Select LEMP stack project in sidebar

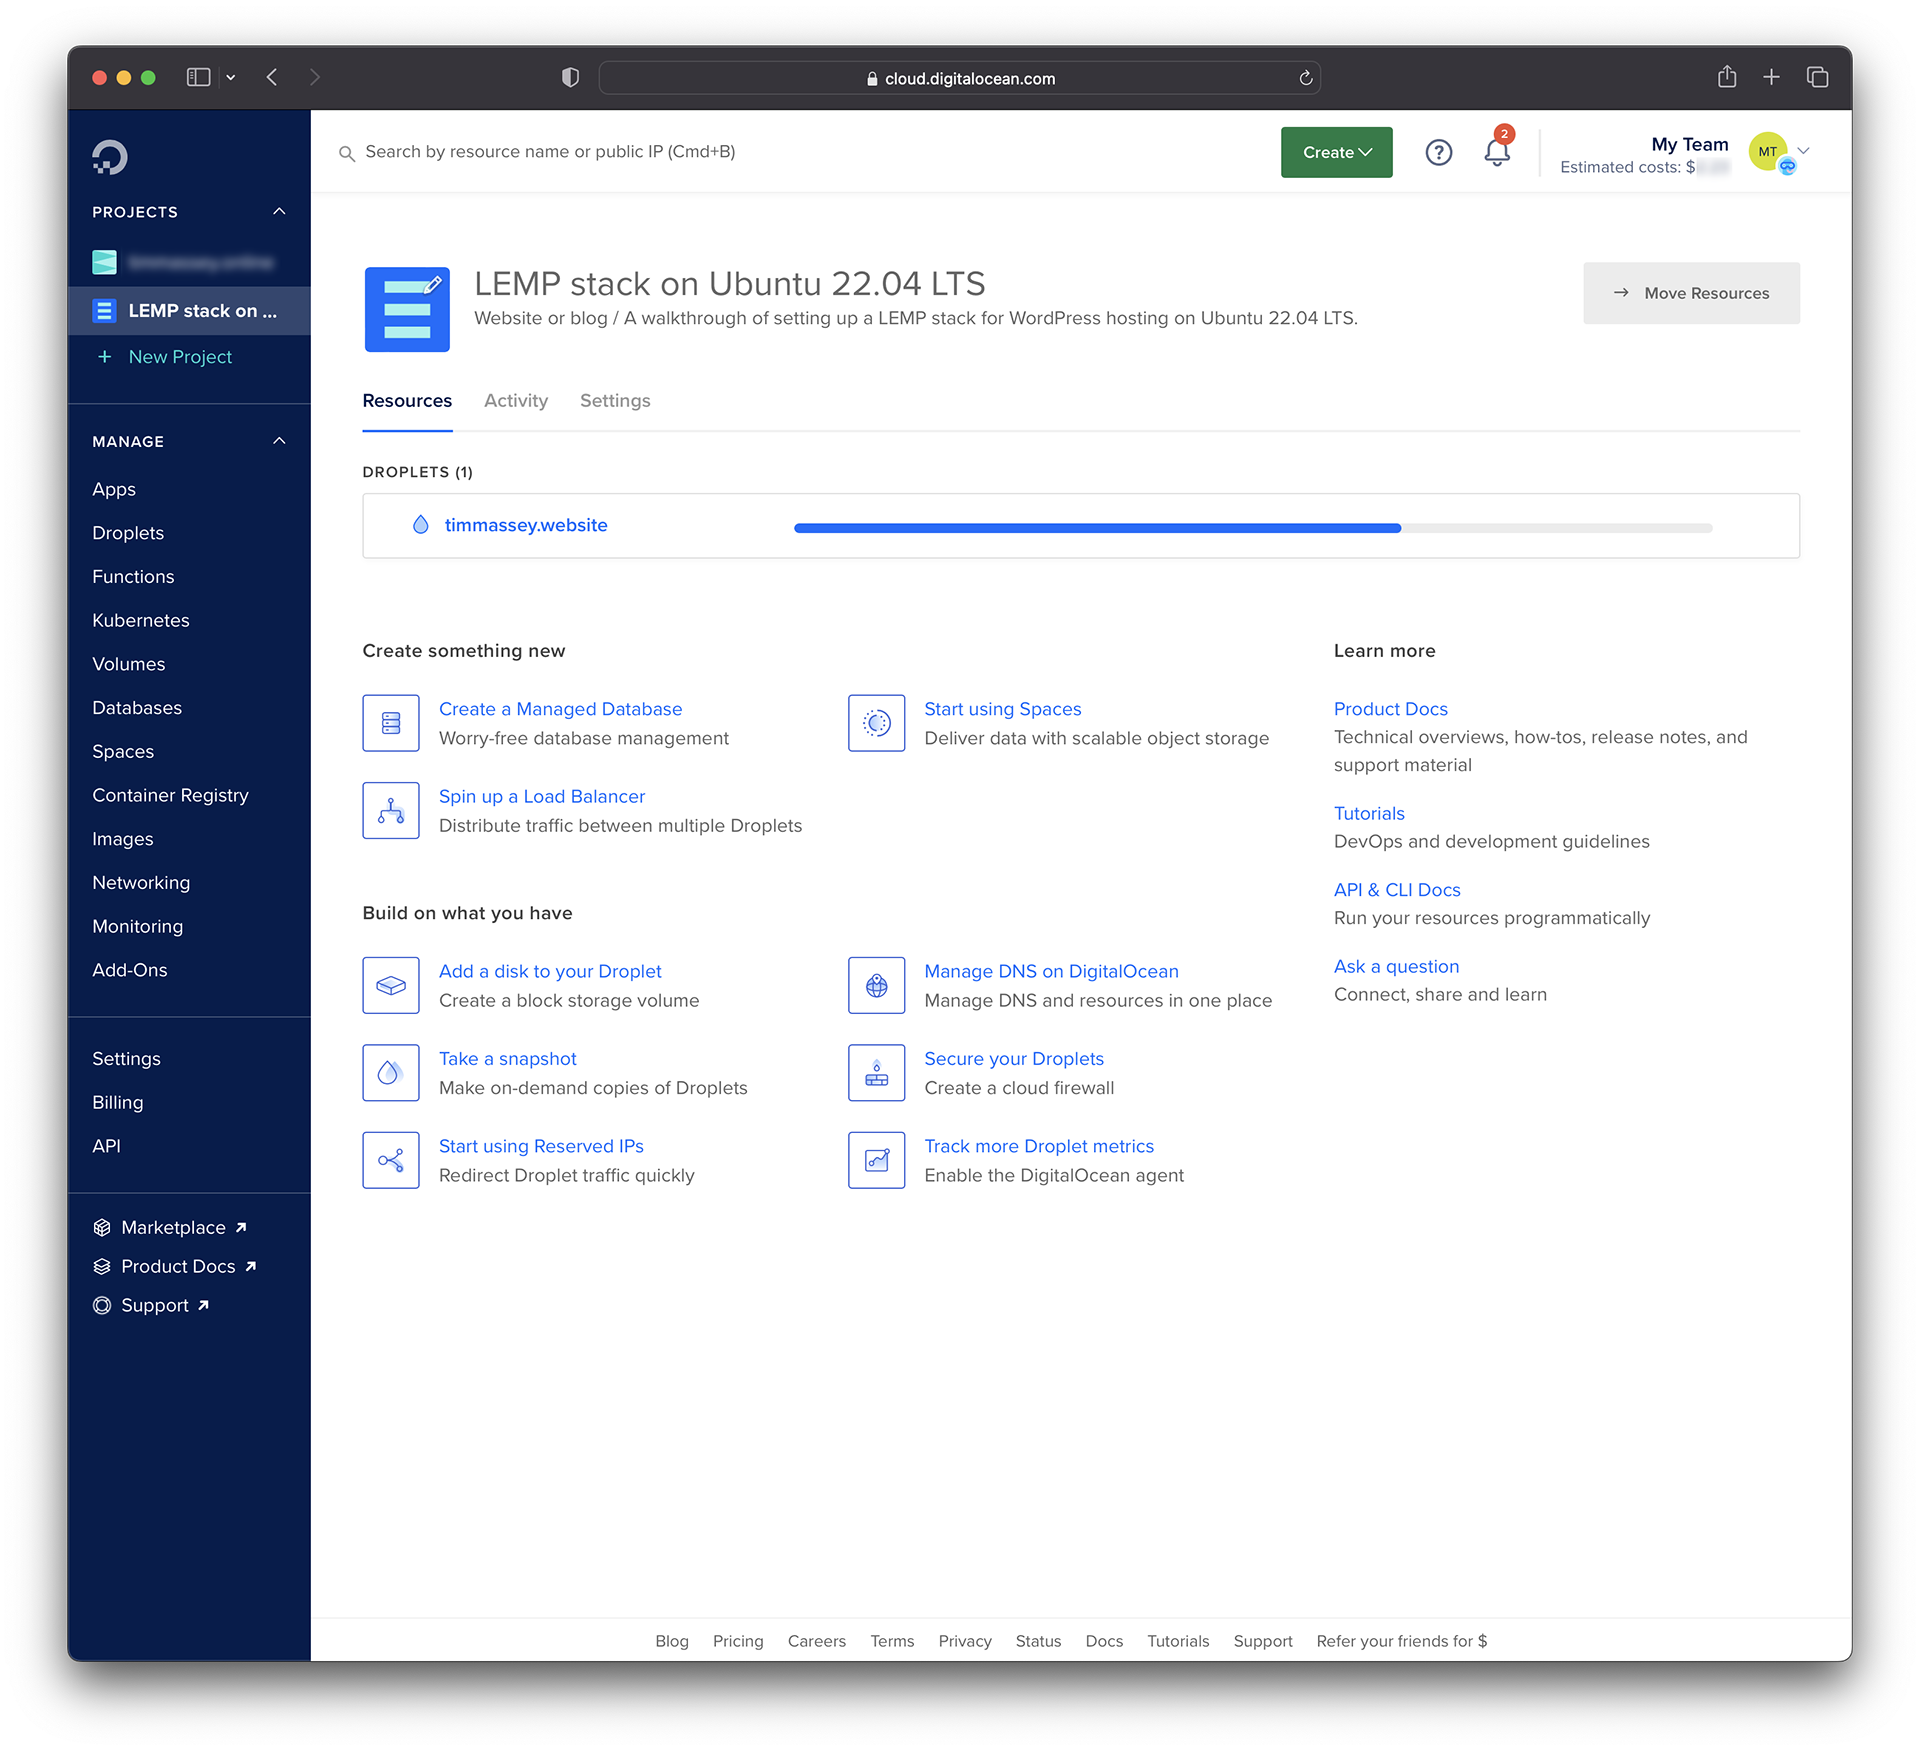tap(189, 311)
